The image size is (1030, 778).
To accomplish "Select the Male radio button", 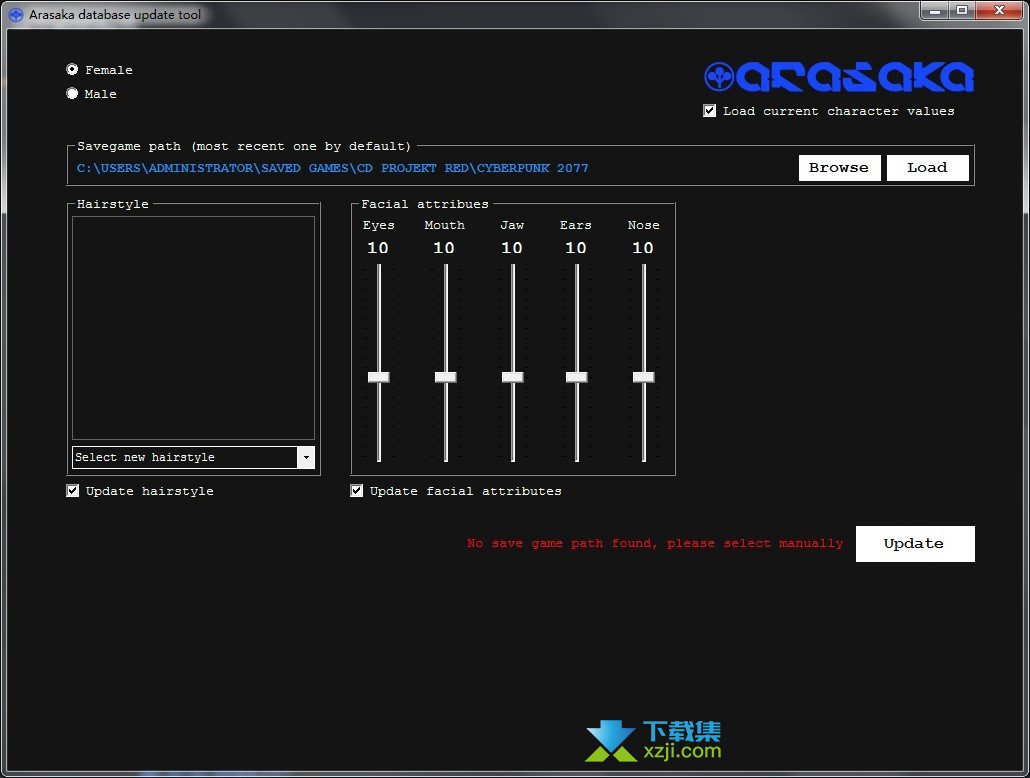I will click(72, 93).
